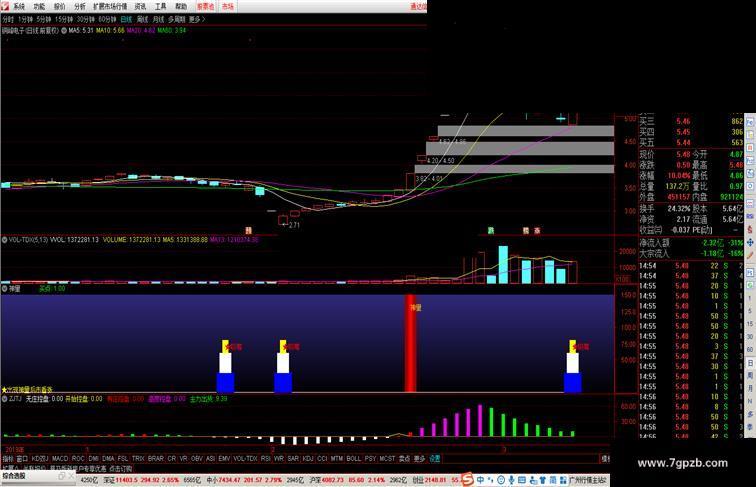Click round icon beside the stock name
756x487 pixels.
pos(64,30)
